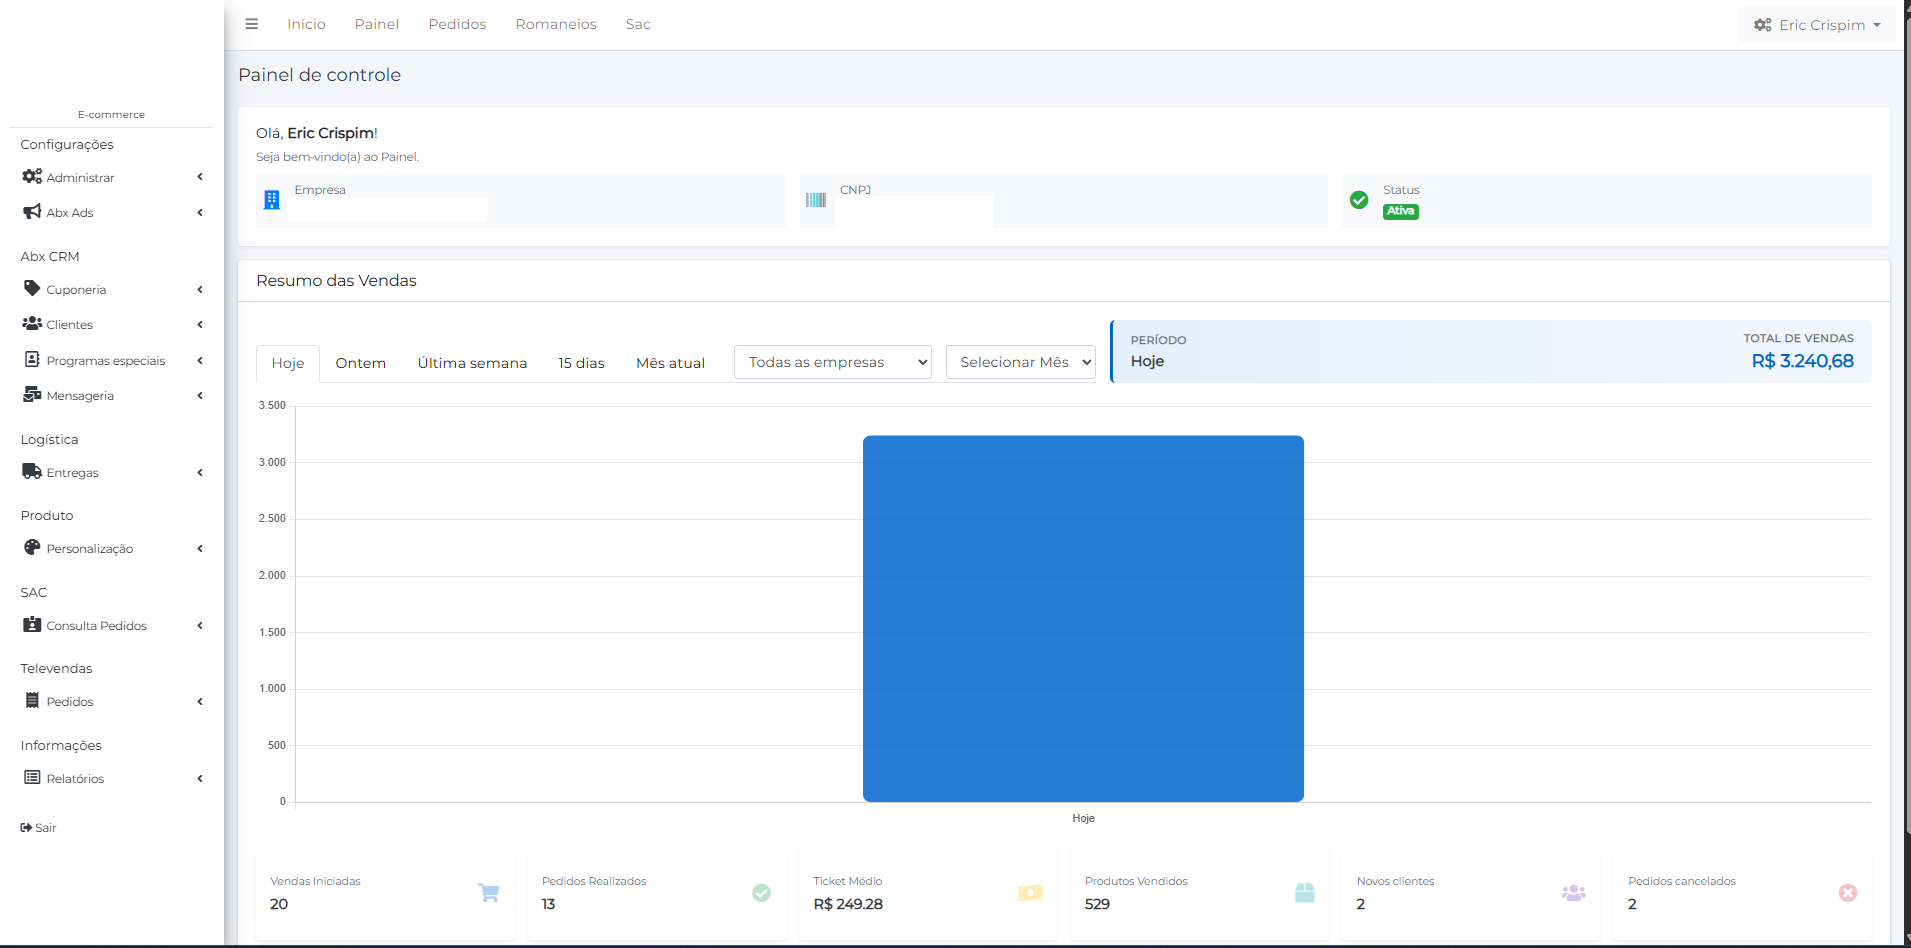Open the Todas as empresas dropdown
The height and width of the screenshot is (948, 1911).
832,362
